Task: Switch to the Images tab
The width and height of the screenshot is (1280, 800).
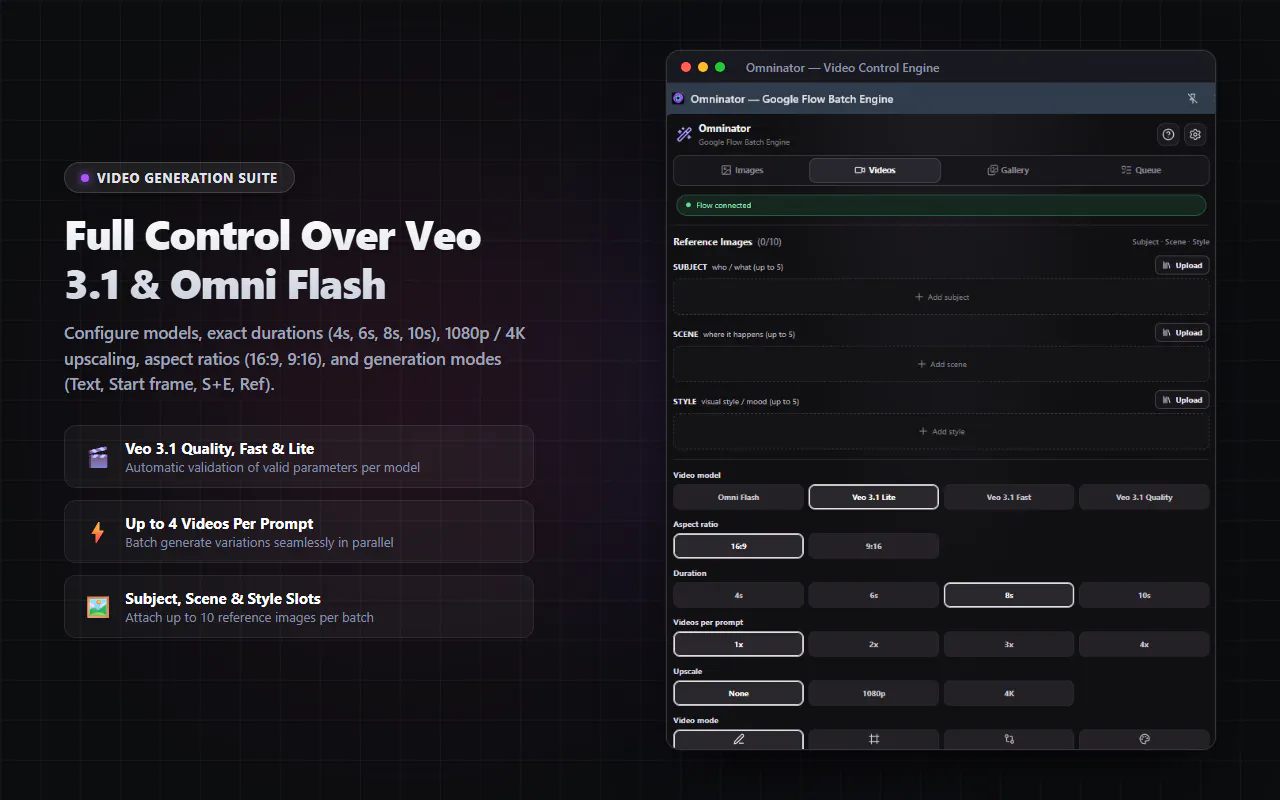Action: pos(742,170)
